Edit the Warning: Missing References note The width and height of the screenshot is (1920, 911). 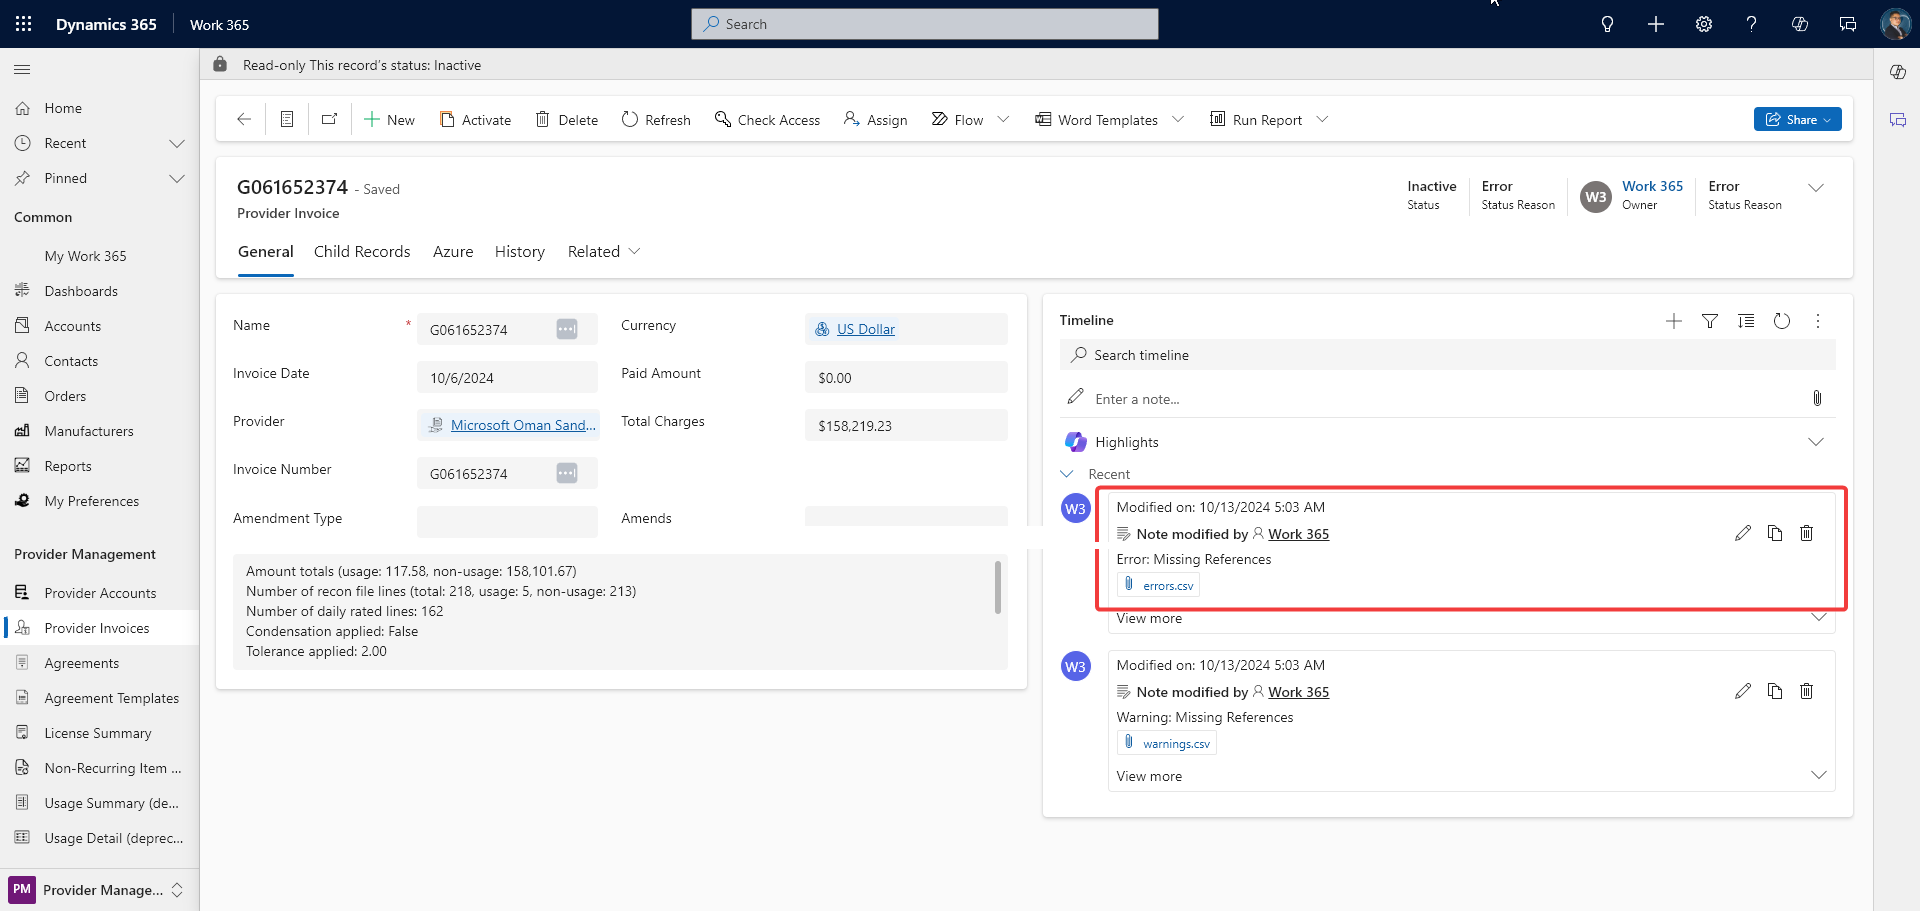point(1743,691)
